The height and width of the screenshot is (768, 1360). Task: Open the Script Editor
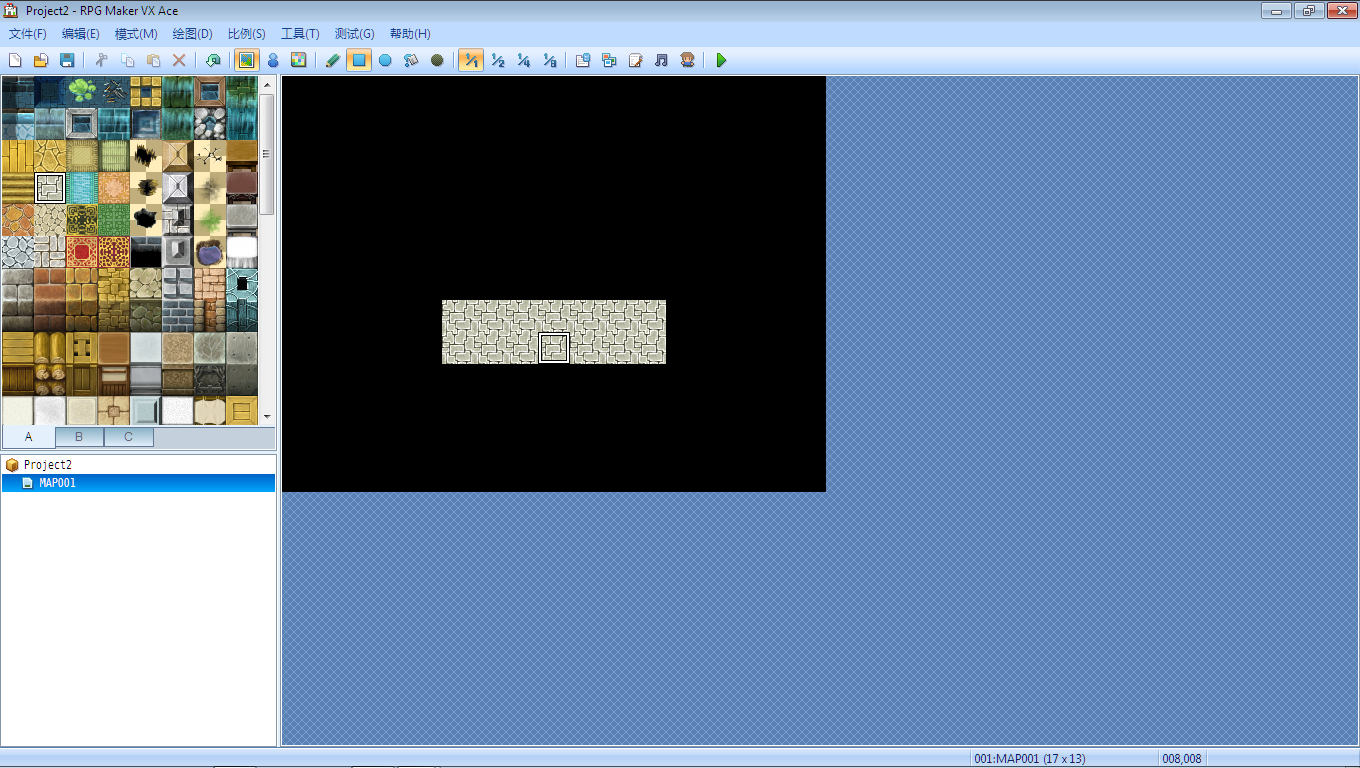click(x=635, y=61)
